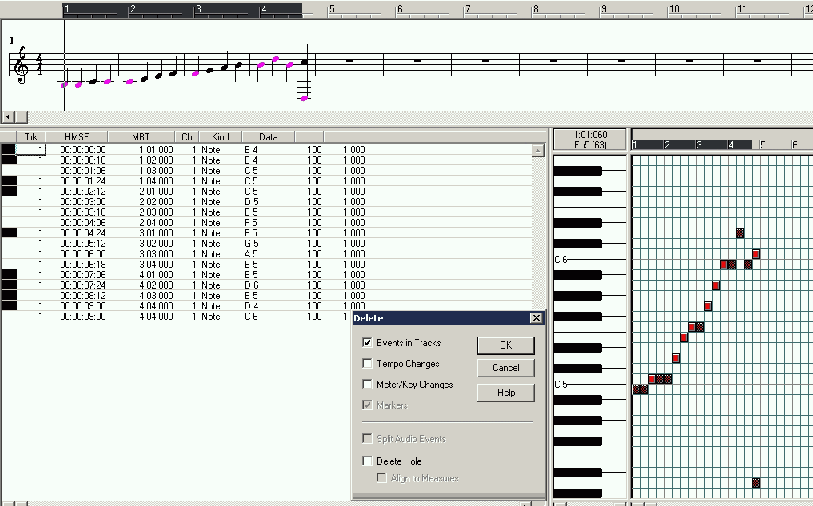The width and height of the screenshot is (813, 506).
Task: Click measure 5 on the staff ruler
Action: pos(332,9)
